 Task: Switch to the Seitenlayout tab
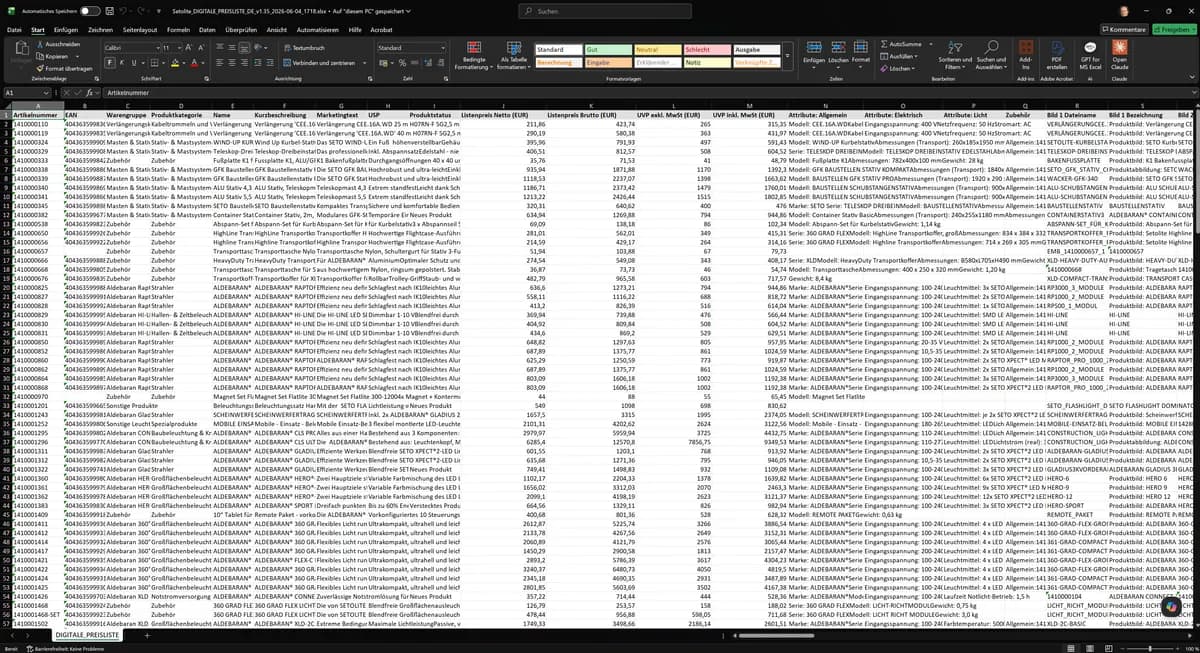click(x=141, y=30)
